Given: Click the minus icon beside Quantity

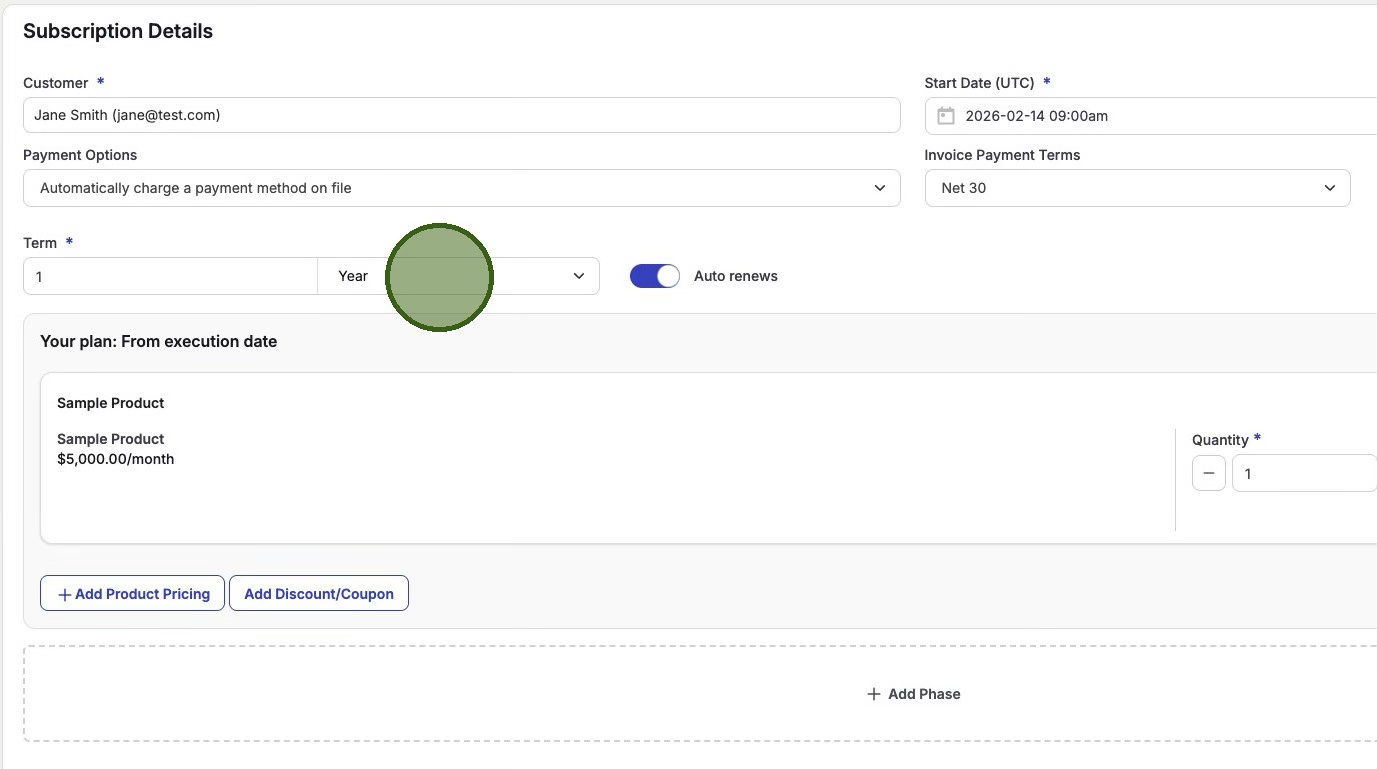Looking at the screenshot, I should 1208,473.
